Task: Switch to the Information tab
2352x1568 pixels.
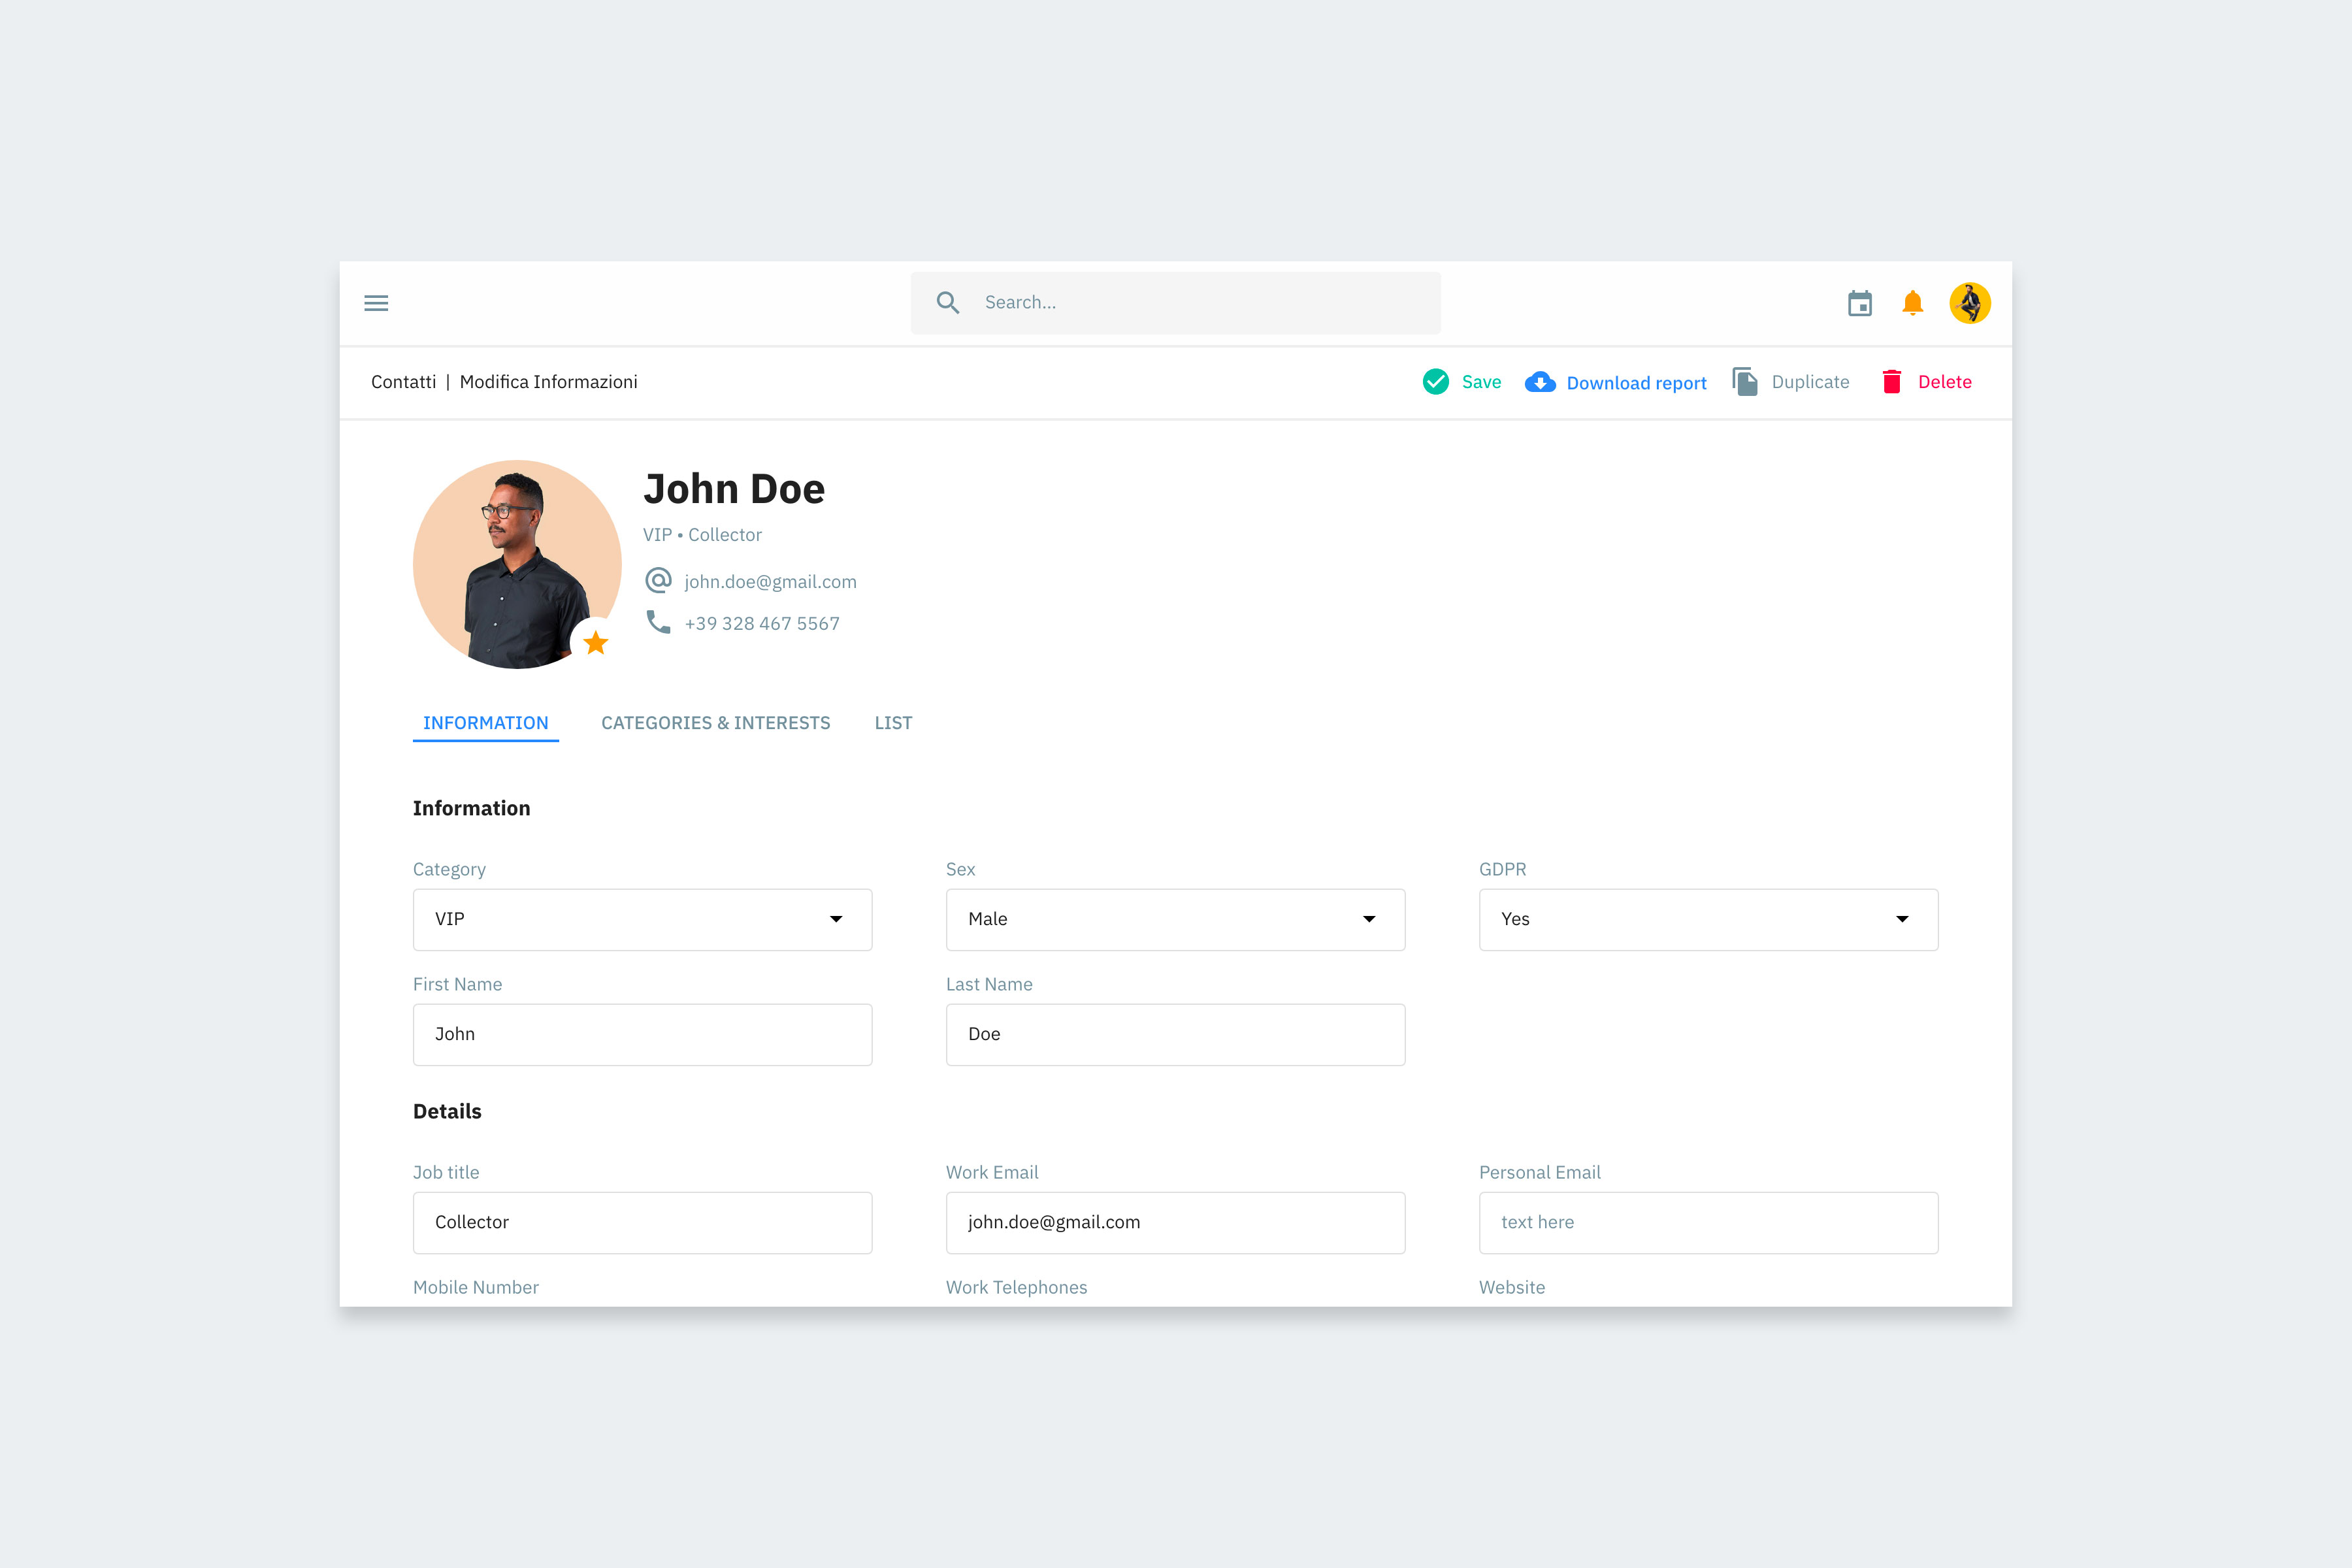Action: (485, 723)
